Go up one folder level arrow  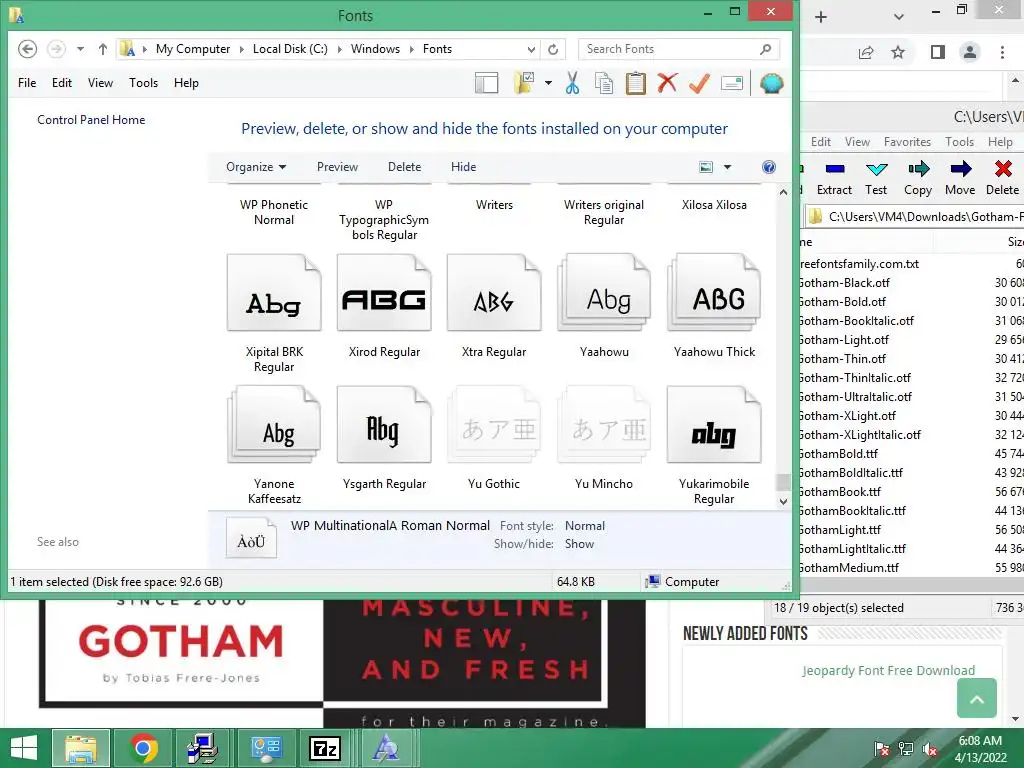103,49
